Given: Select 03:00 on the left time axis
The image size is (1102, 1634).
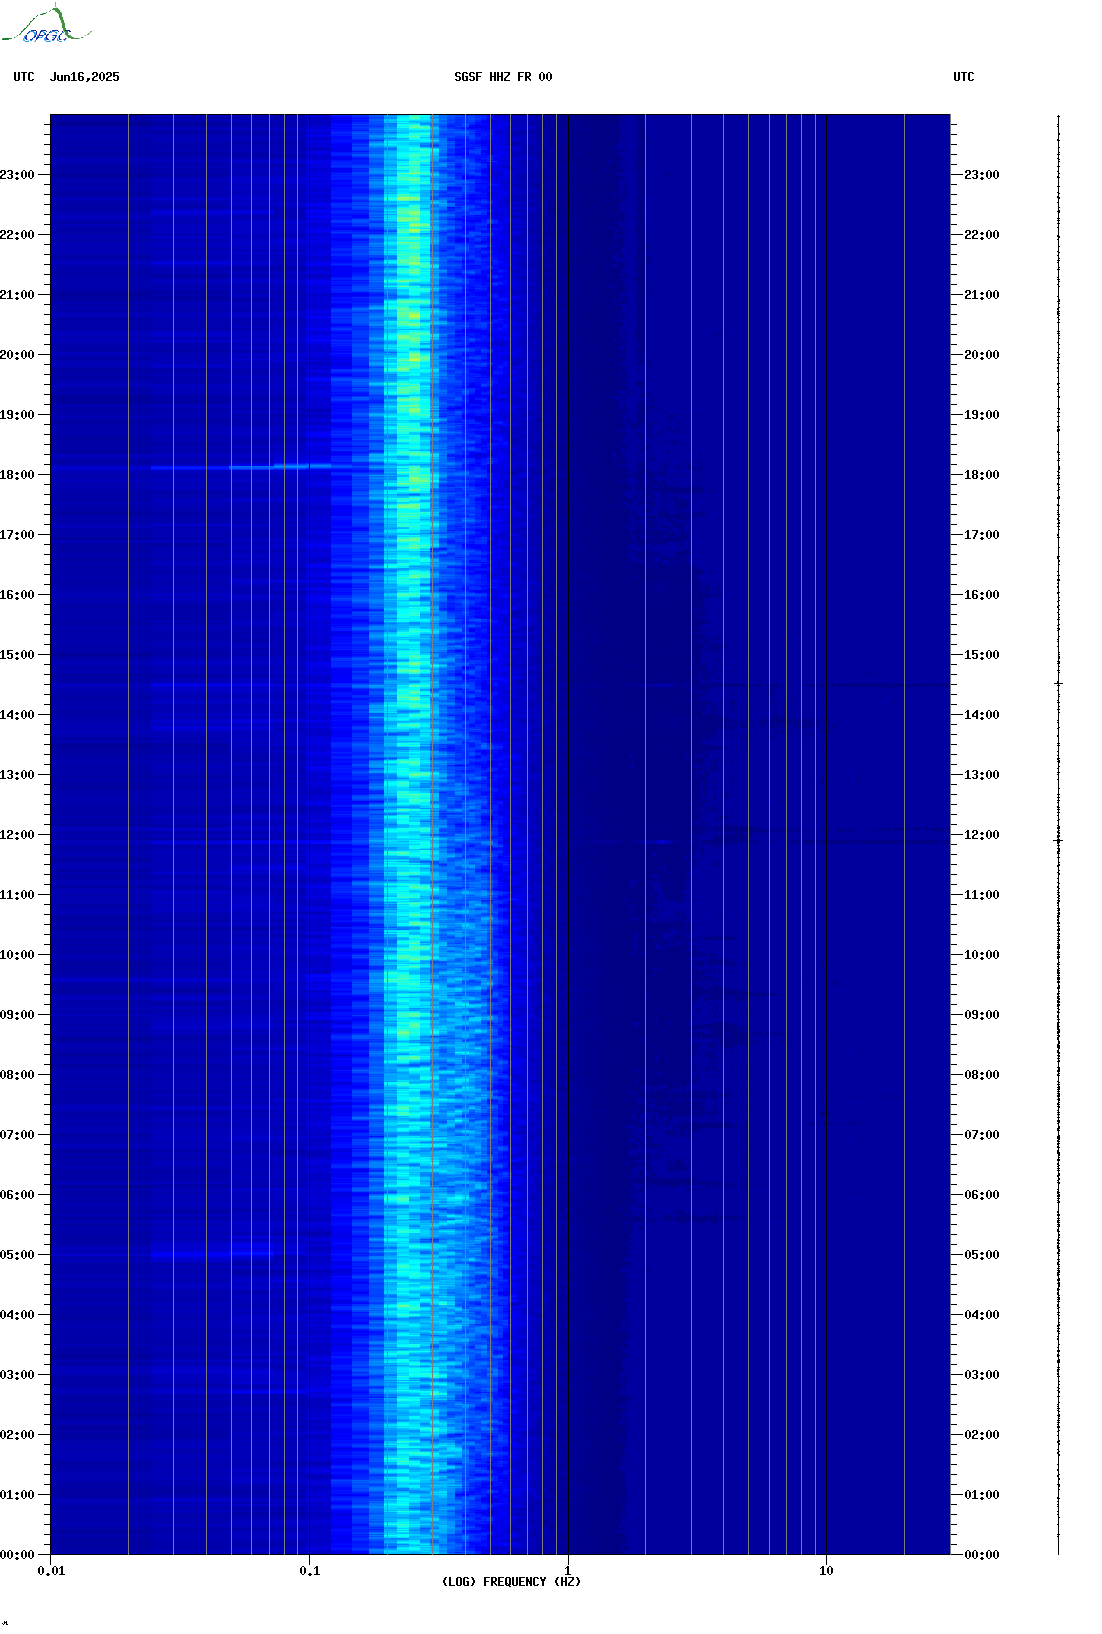Looking at the screenshot, I should (17, 1375).
